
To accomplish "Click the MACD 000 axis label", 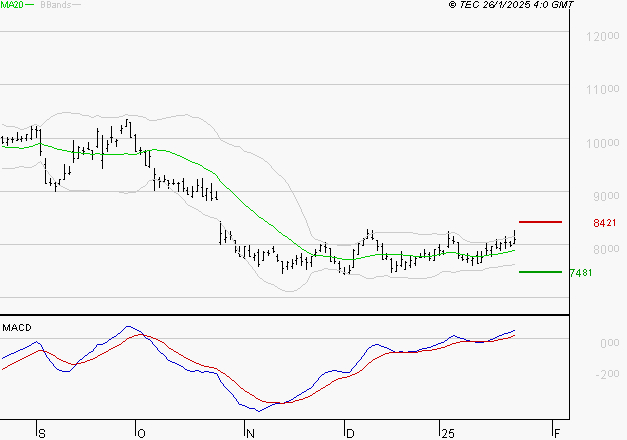I will click(x=609, y=343).
